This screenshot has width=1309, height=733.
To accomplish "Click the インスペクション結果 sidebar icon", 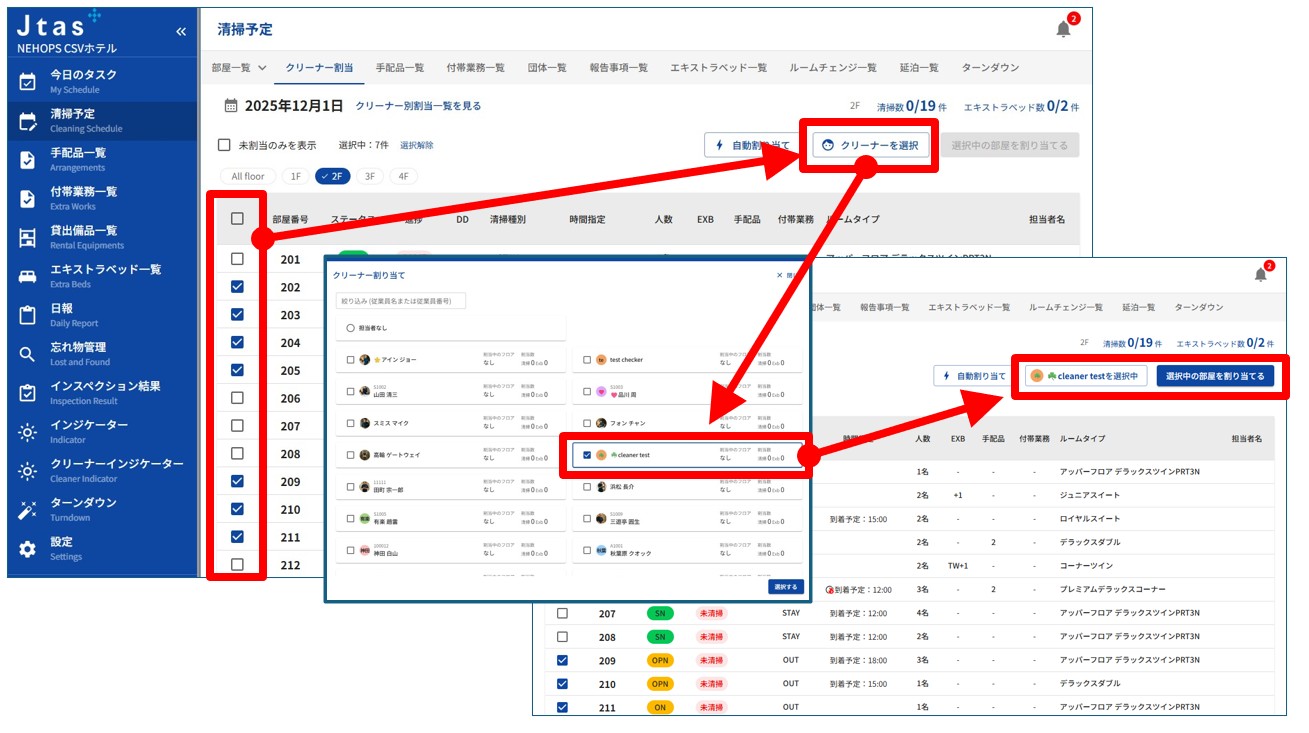I will pos(28,393).
